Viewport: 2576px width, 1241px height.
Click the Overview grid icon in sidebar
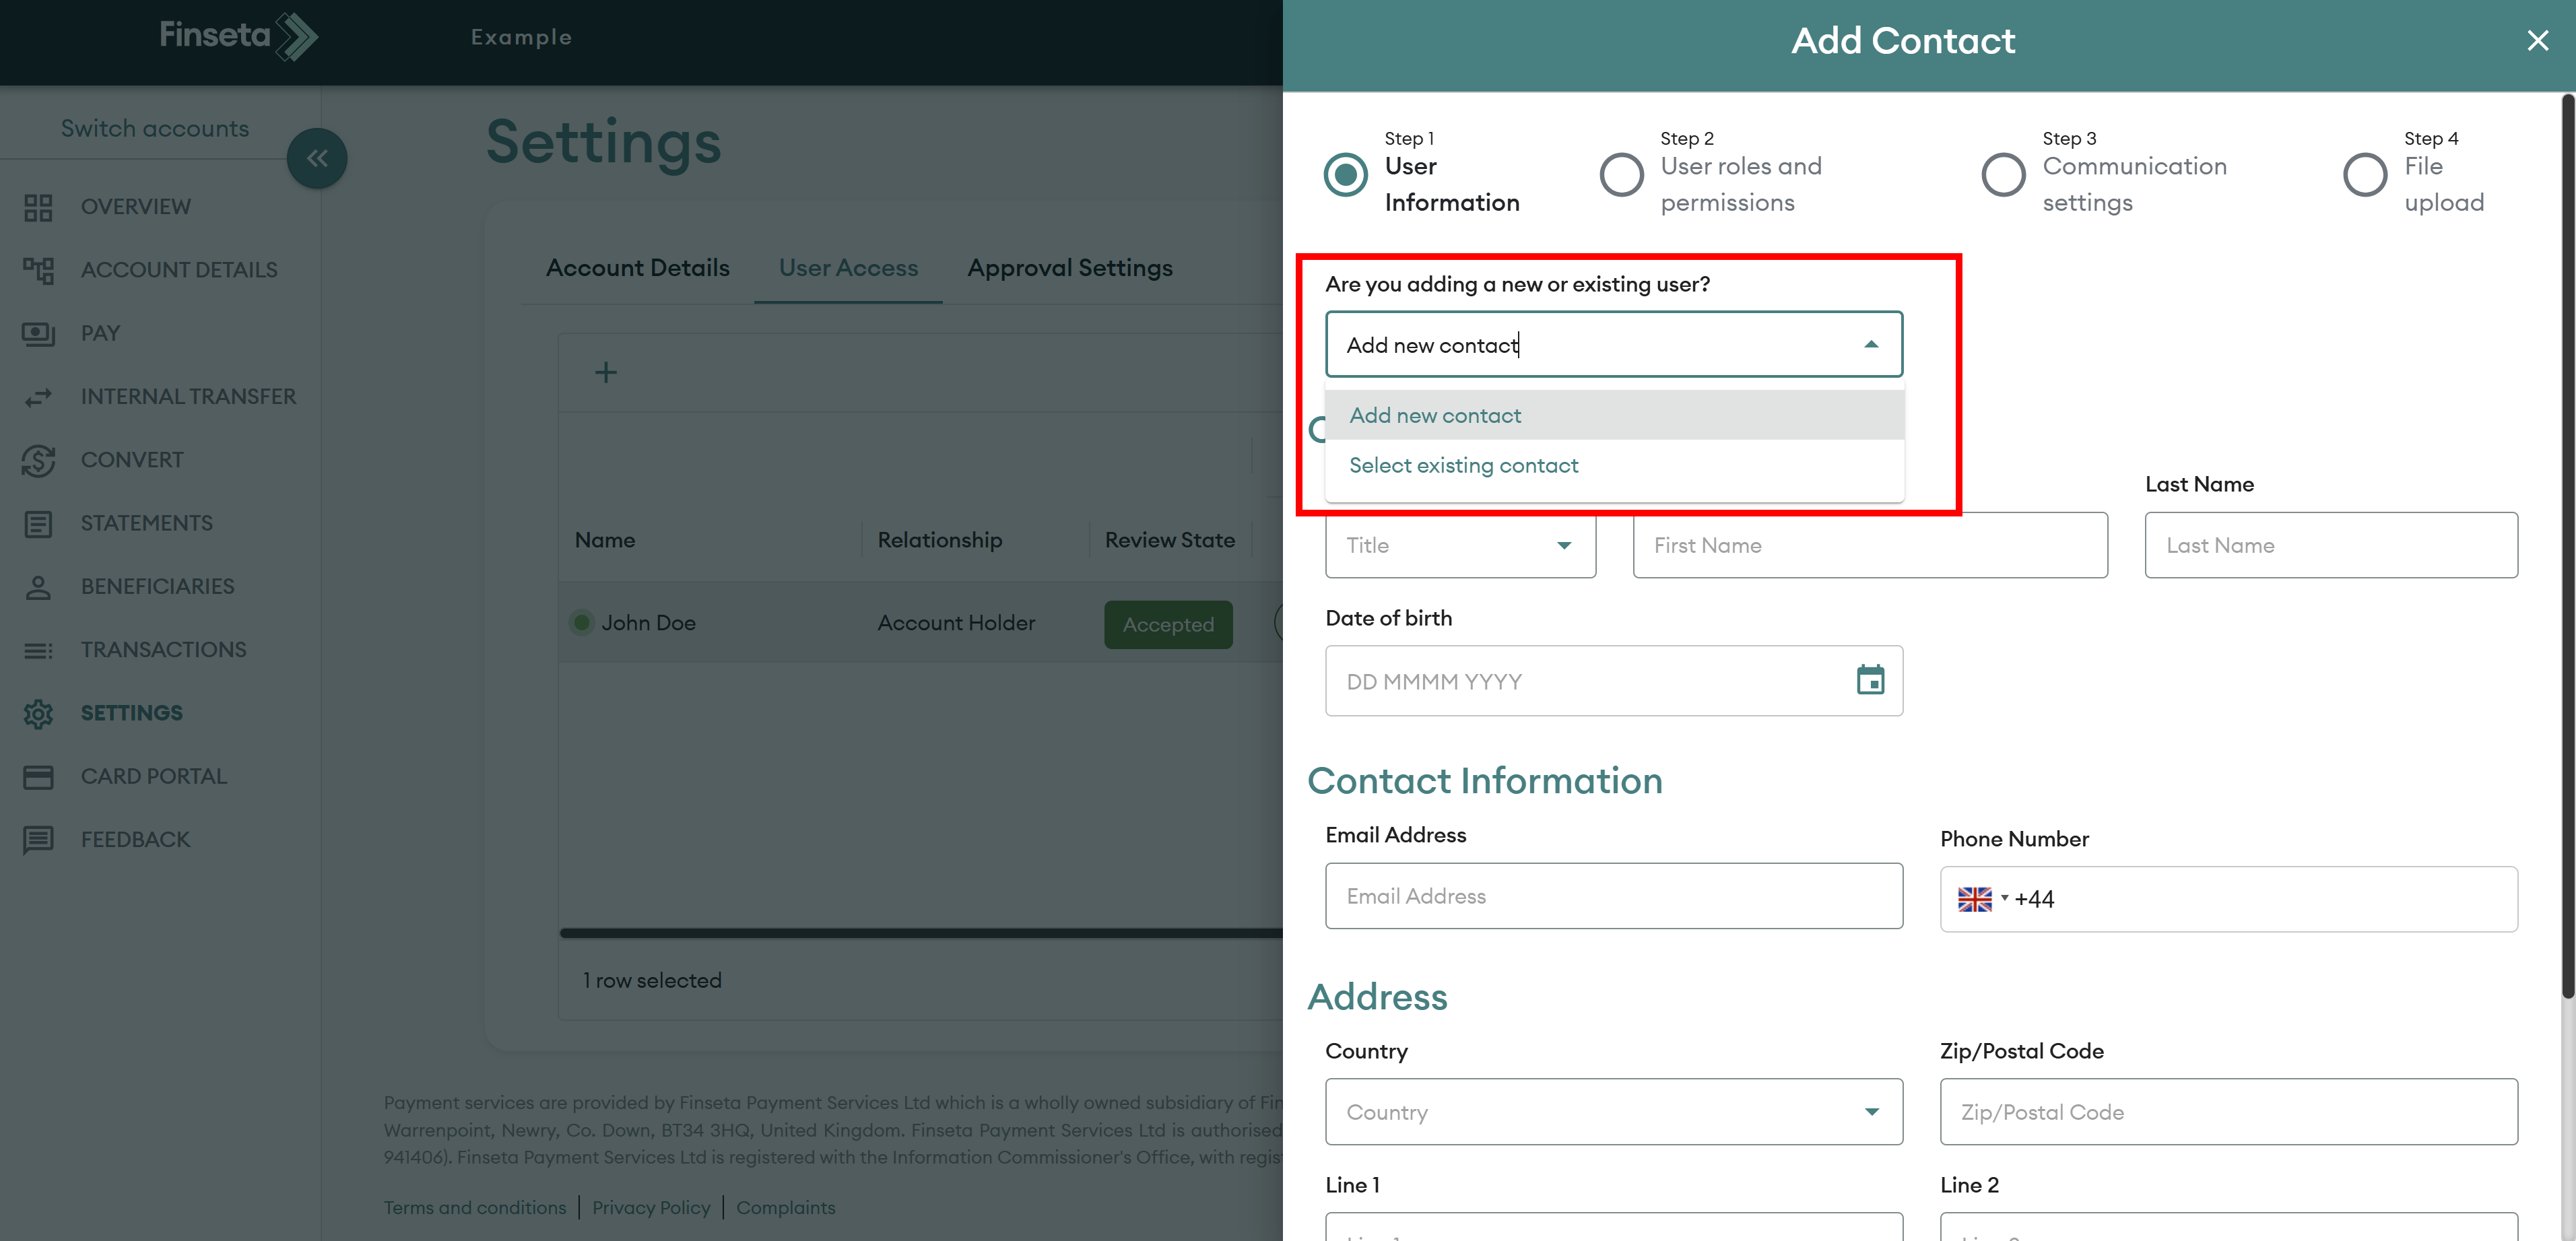[x=38, y=207]
